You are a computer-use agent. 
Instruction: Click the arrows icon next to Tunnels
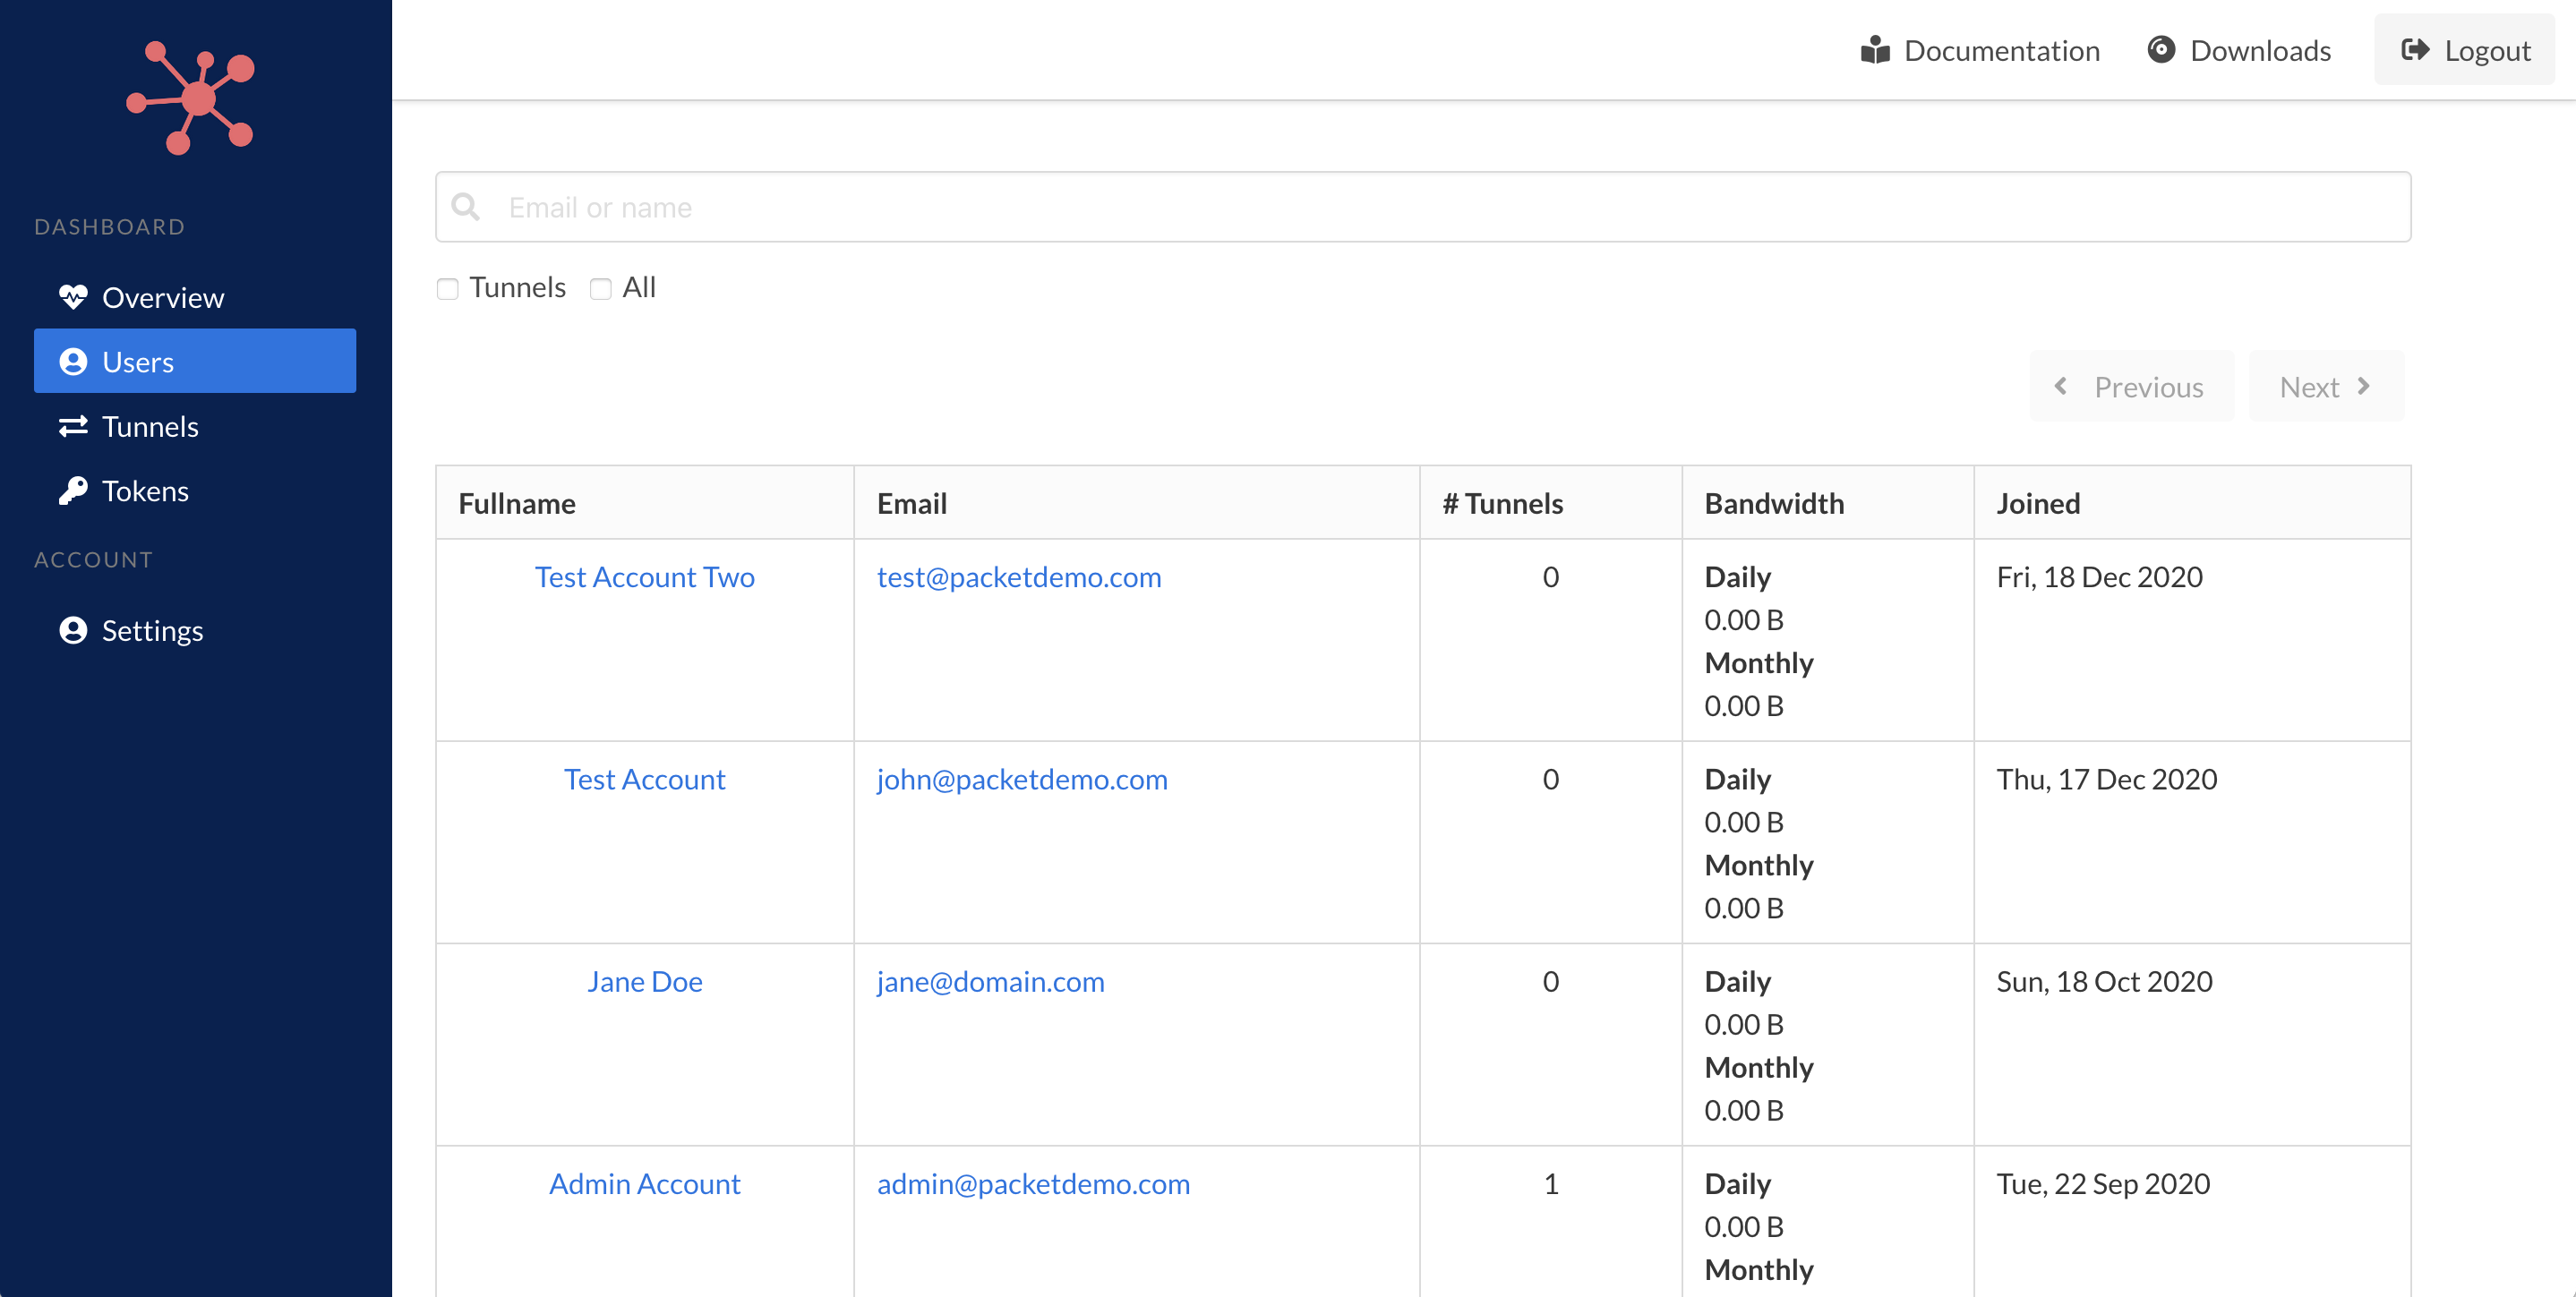[x=73, y=427]
